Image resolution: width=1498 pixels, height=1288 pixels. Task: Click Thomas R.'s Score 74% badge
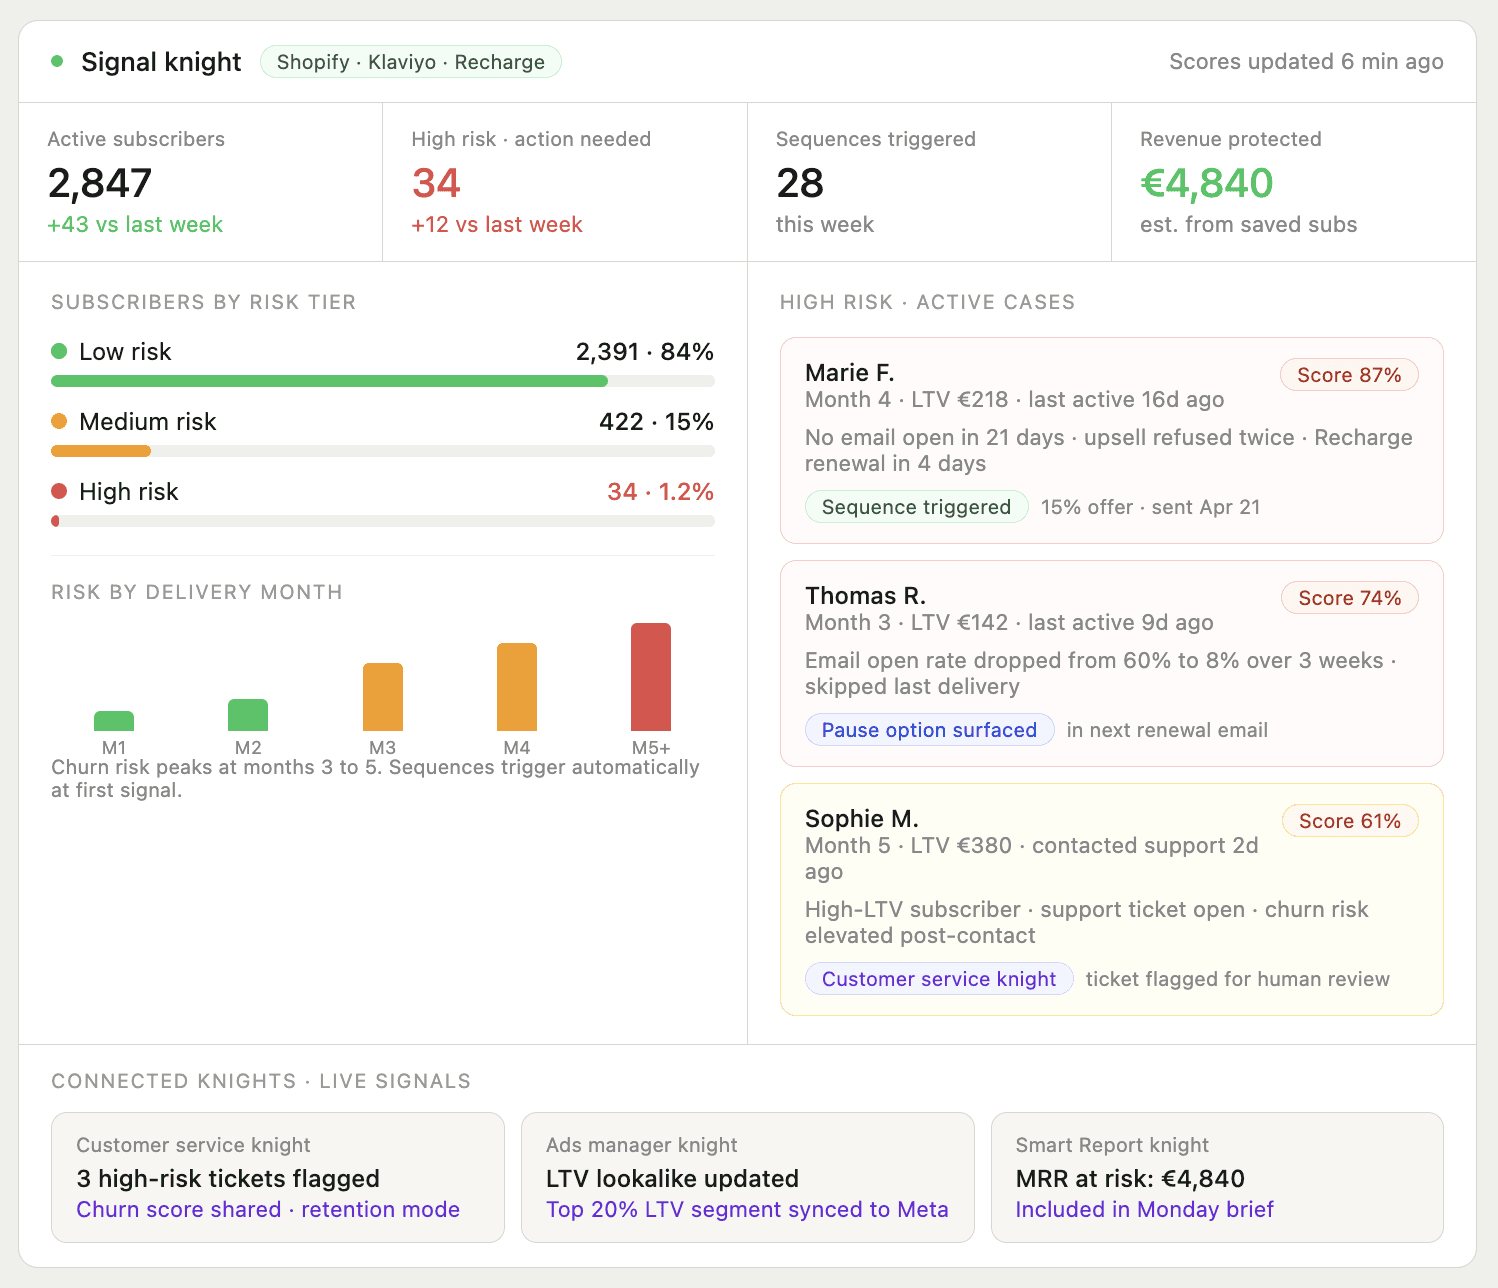(1349, 597)
